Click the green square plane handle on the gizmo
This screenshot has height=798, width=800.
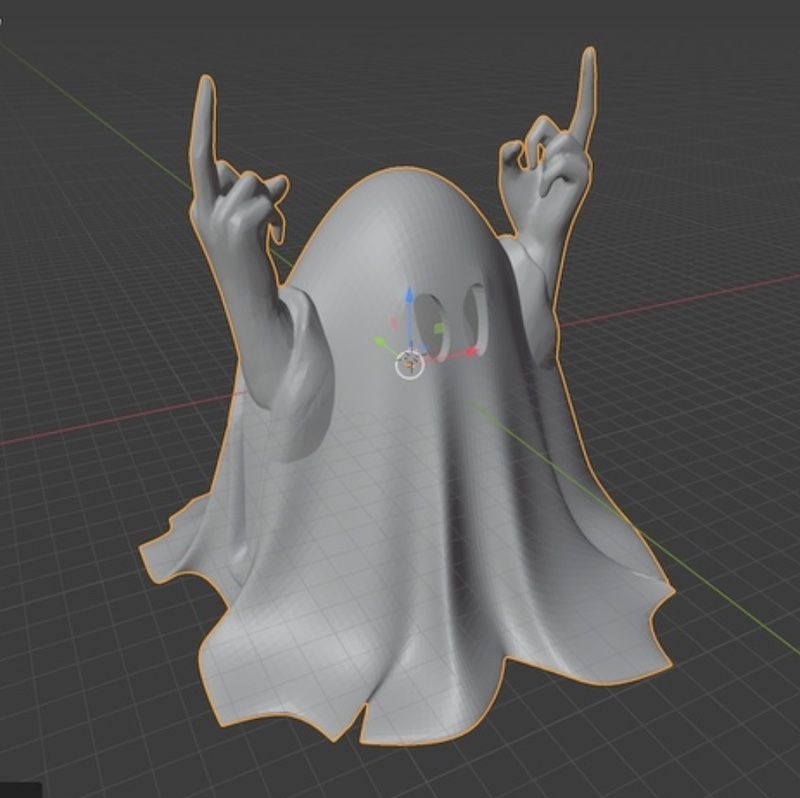click(x=438, y=328)
